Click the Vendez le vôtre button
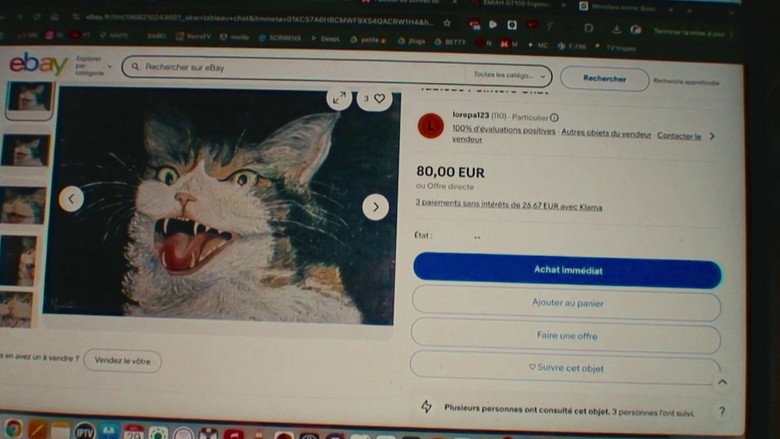This screenshot has width=780, height=439. (122, 361)
